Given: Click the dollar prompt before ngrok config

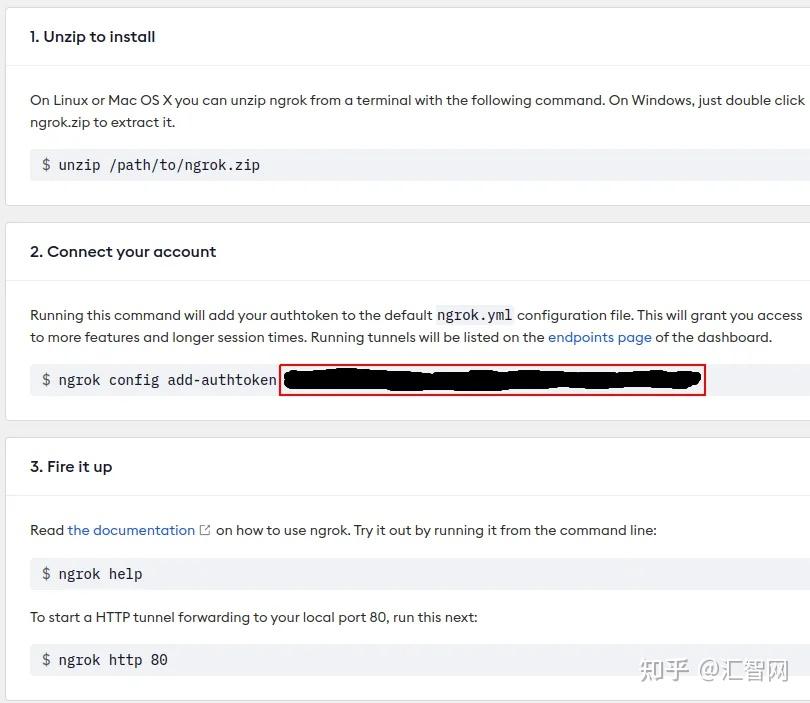Looking at the screenshot, I should pos(46,380).
